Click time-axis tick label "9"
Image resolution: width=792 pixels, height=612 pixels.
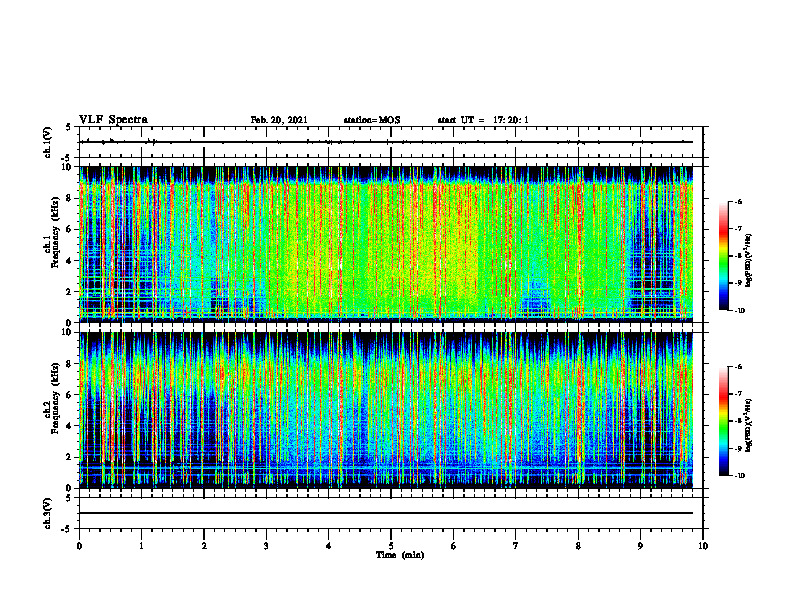point(640,546)
